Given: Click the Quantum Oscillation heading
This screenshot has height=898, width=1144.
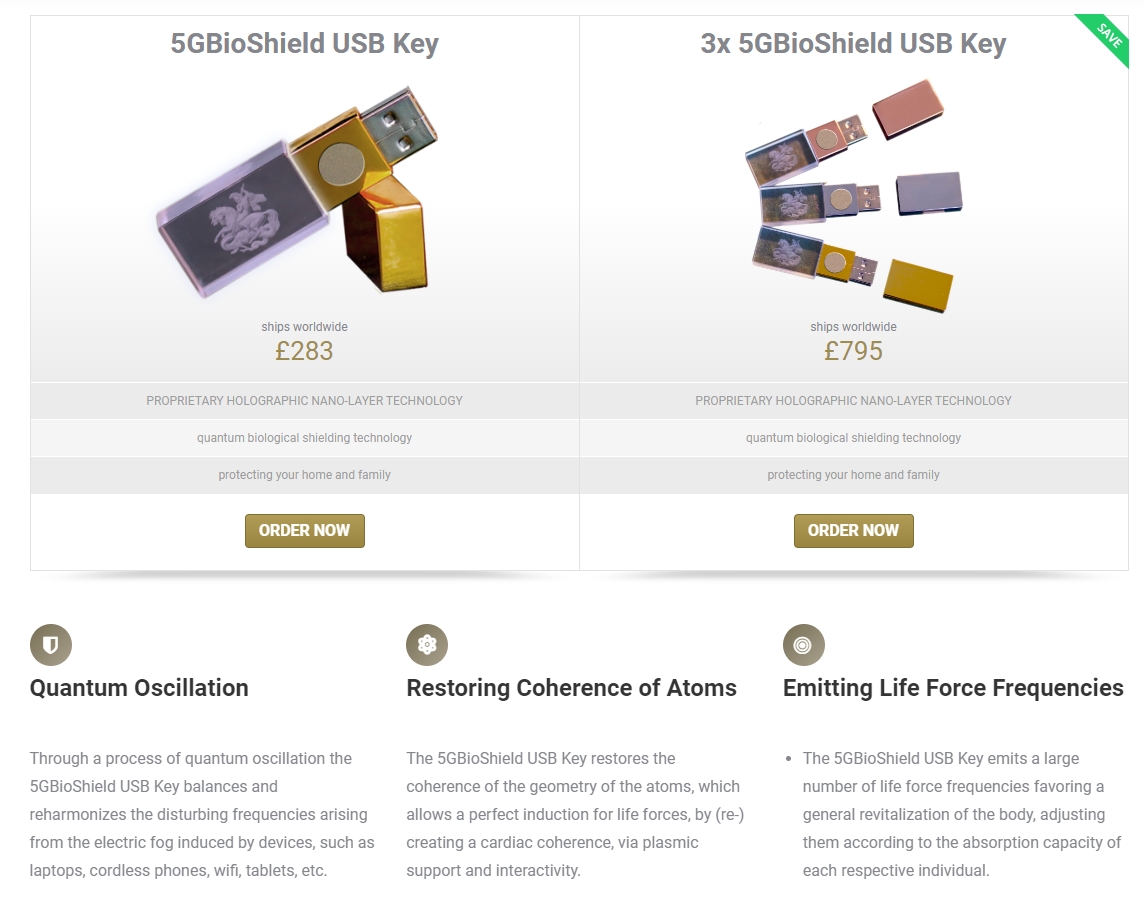Looking at the screenshot, I should point(139,688).
